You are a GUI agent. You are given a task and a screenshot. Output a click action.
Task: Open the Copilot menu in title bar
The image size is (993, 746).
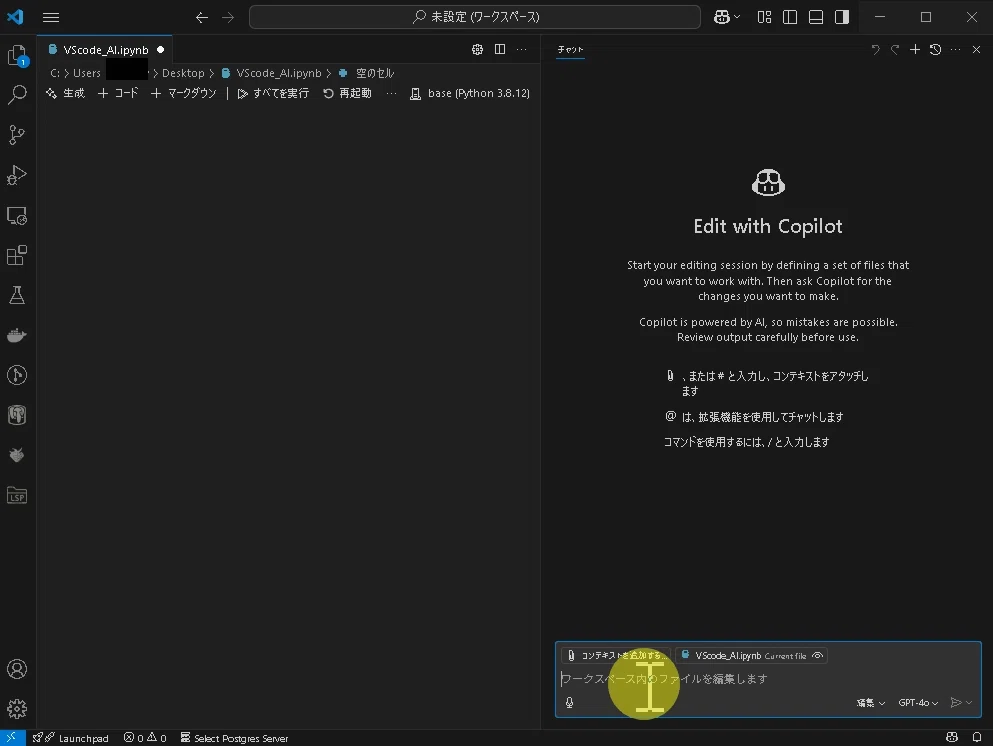(726, 17)
